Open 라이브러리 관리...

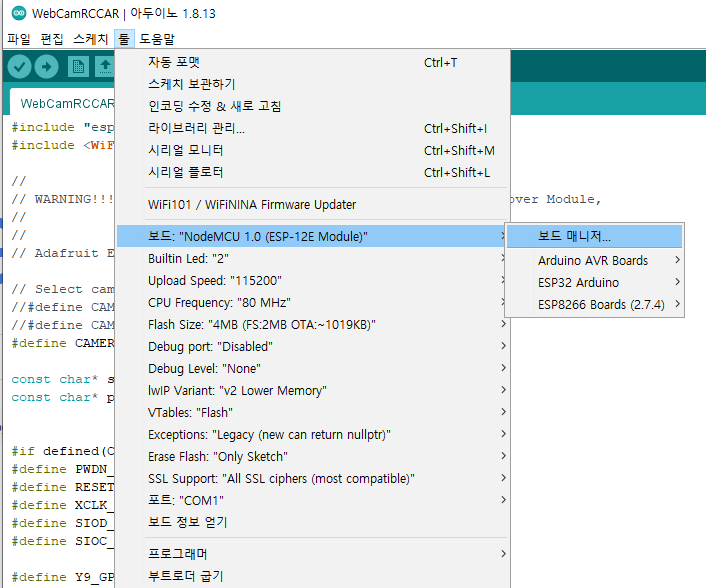pos(313,128)
